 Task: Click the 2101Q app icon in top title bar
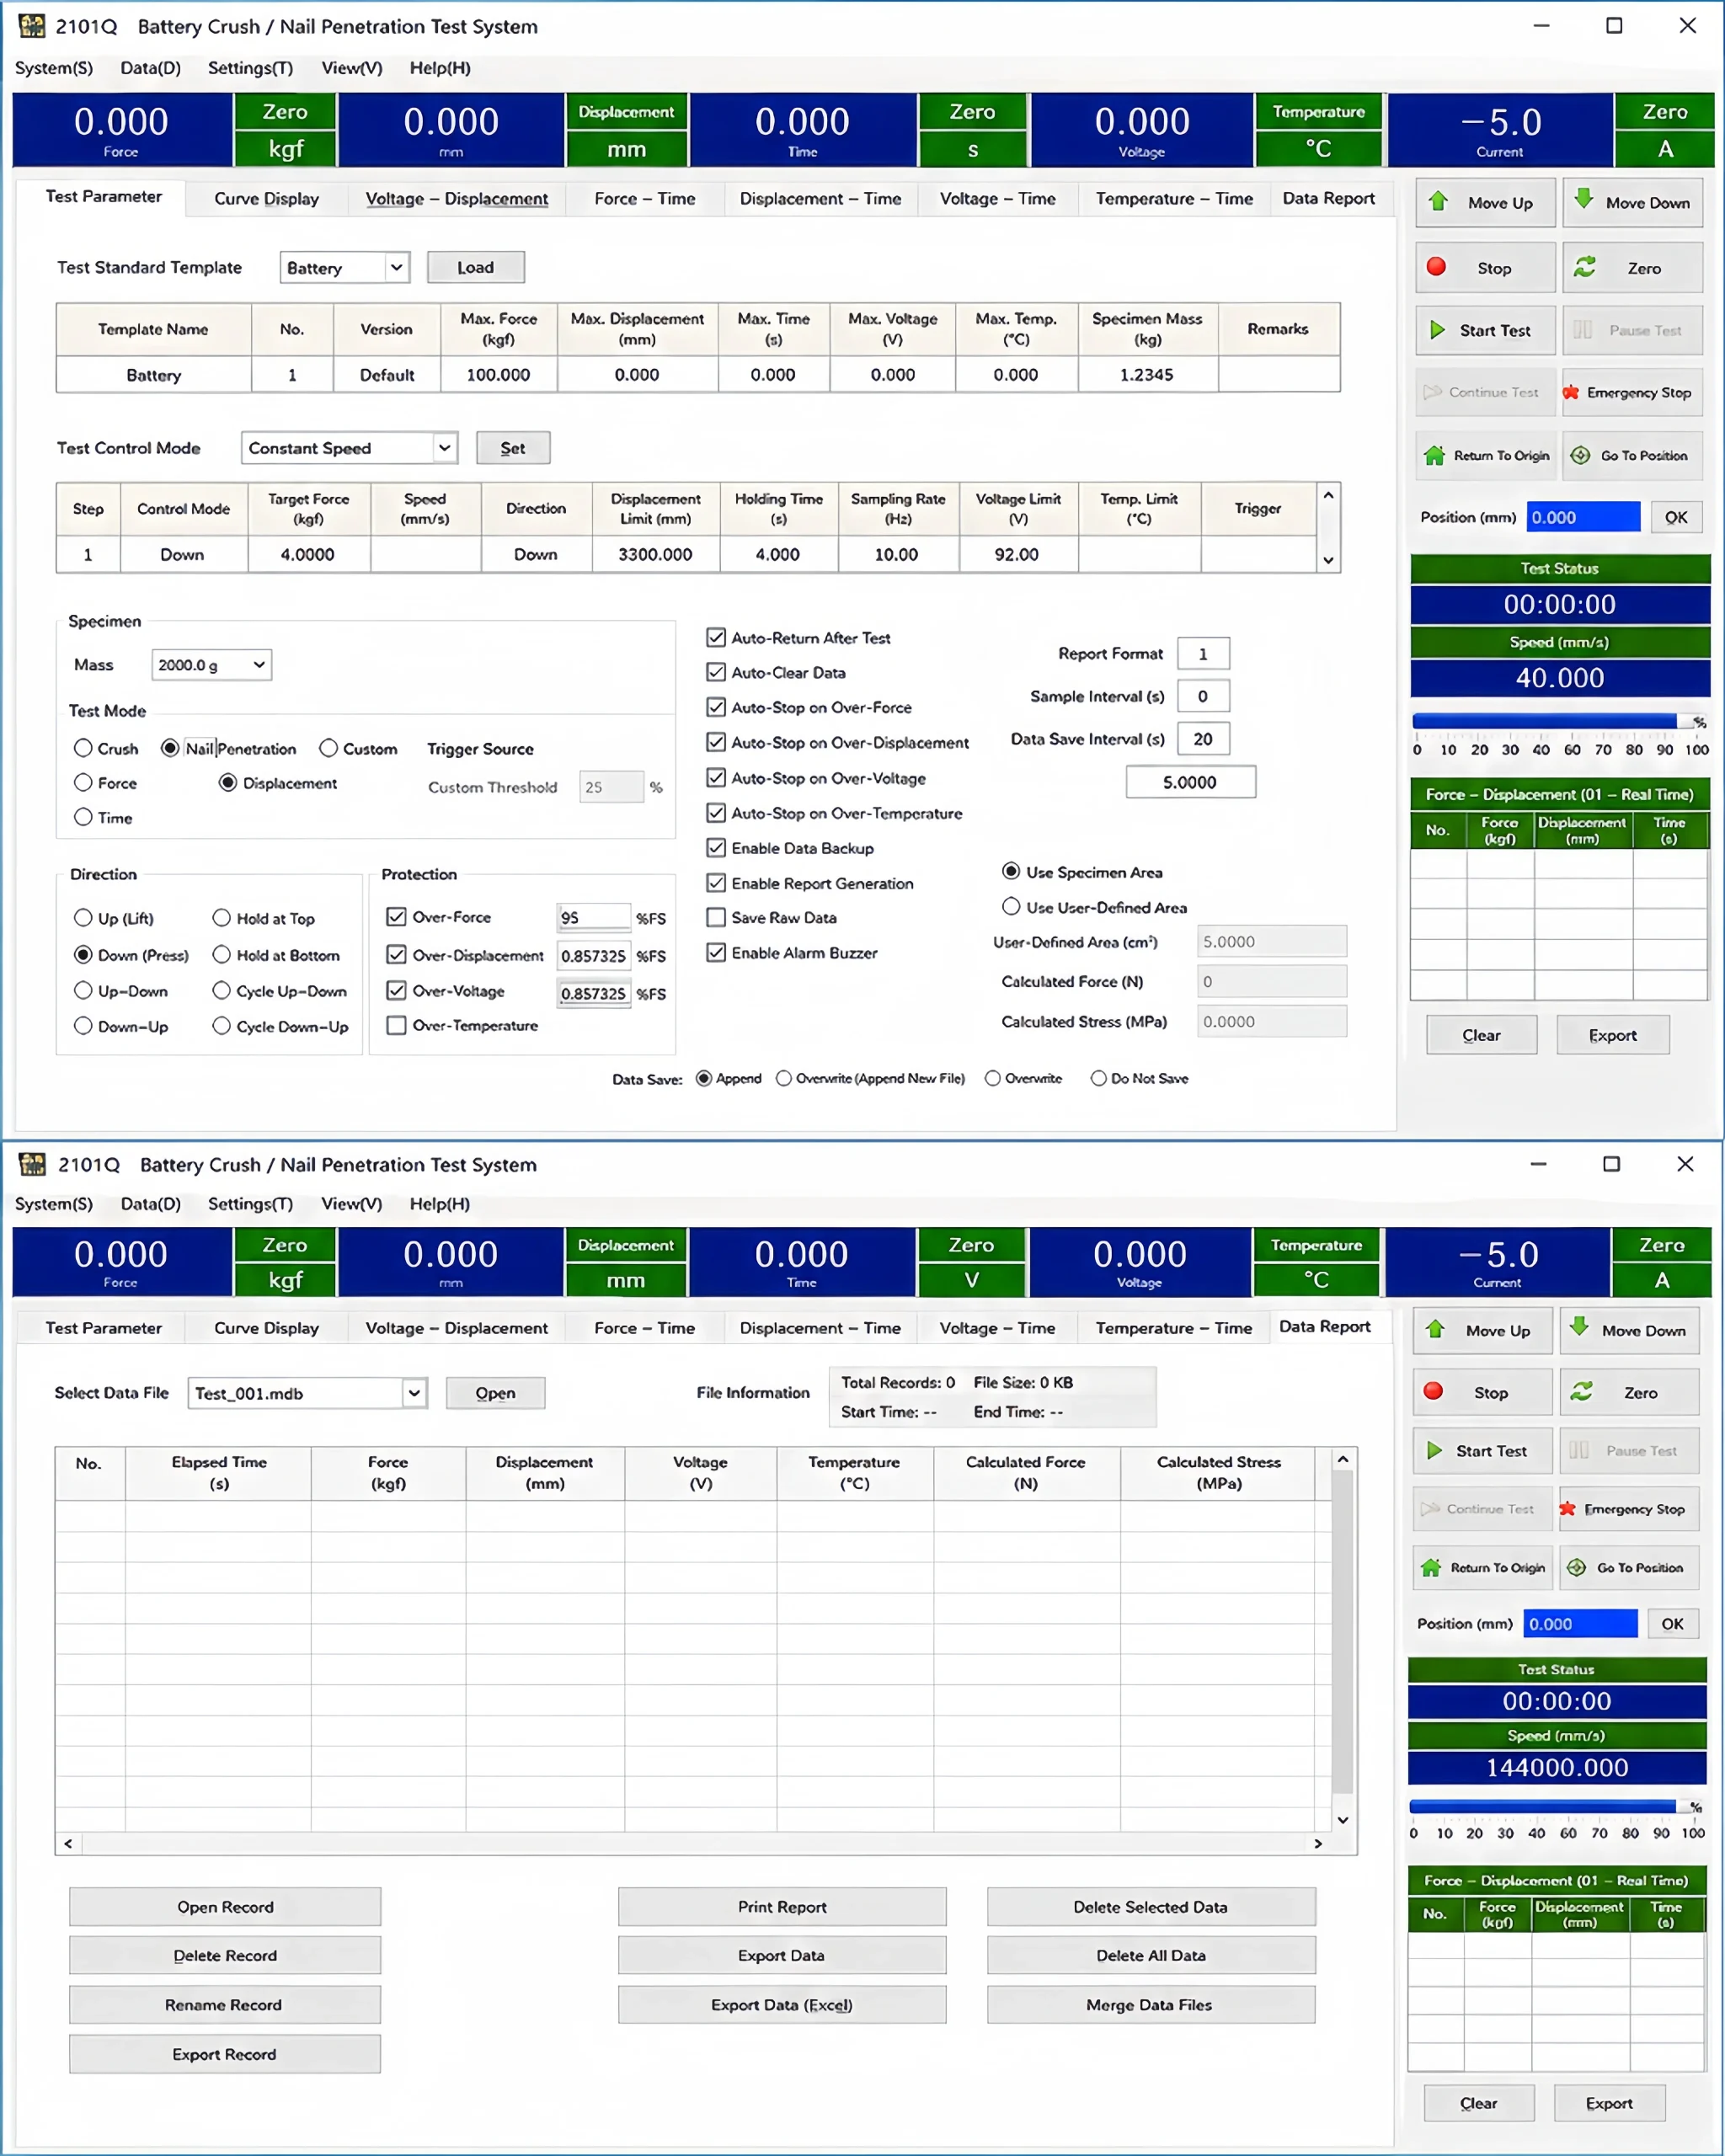tap(32, 26)
